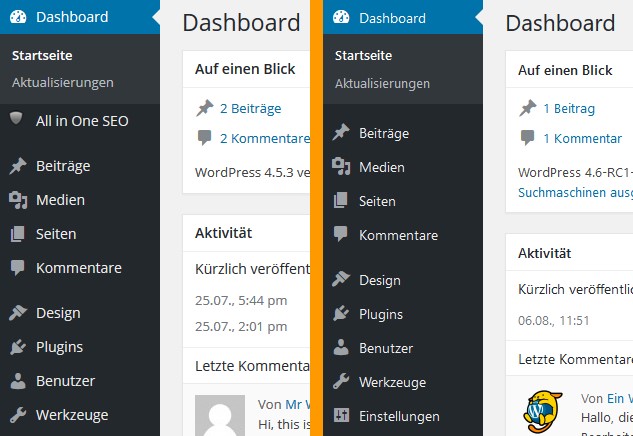
Task: Click the gray default commenter avatar
Action: click(220, 415)
